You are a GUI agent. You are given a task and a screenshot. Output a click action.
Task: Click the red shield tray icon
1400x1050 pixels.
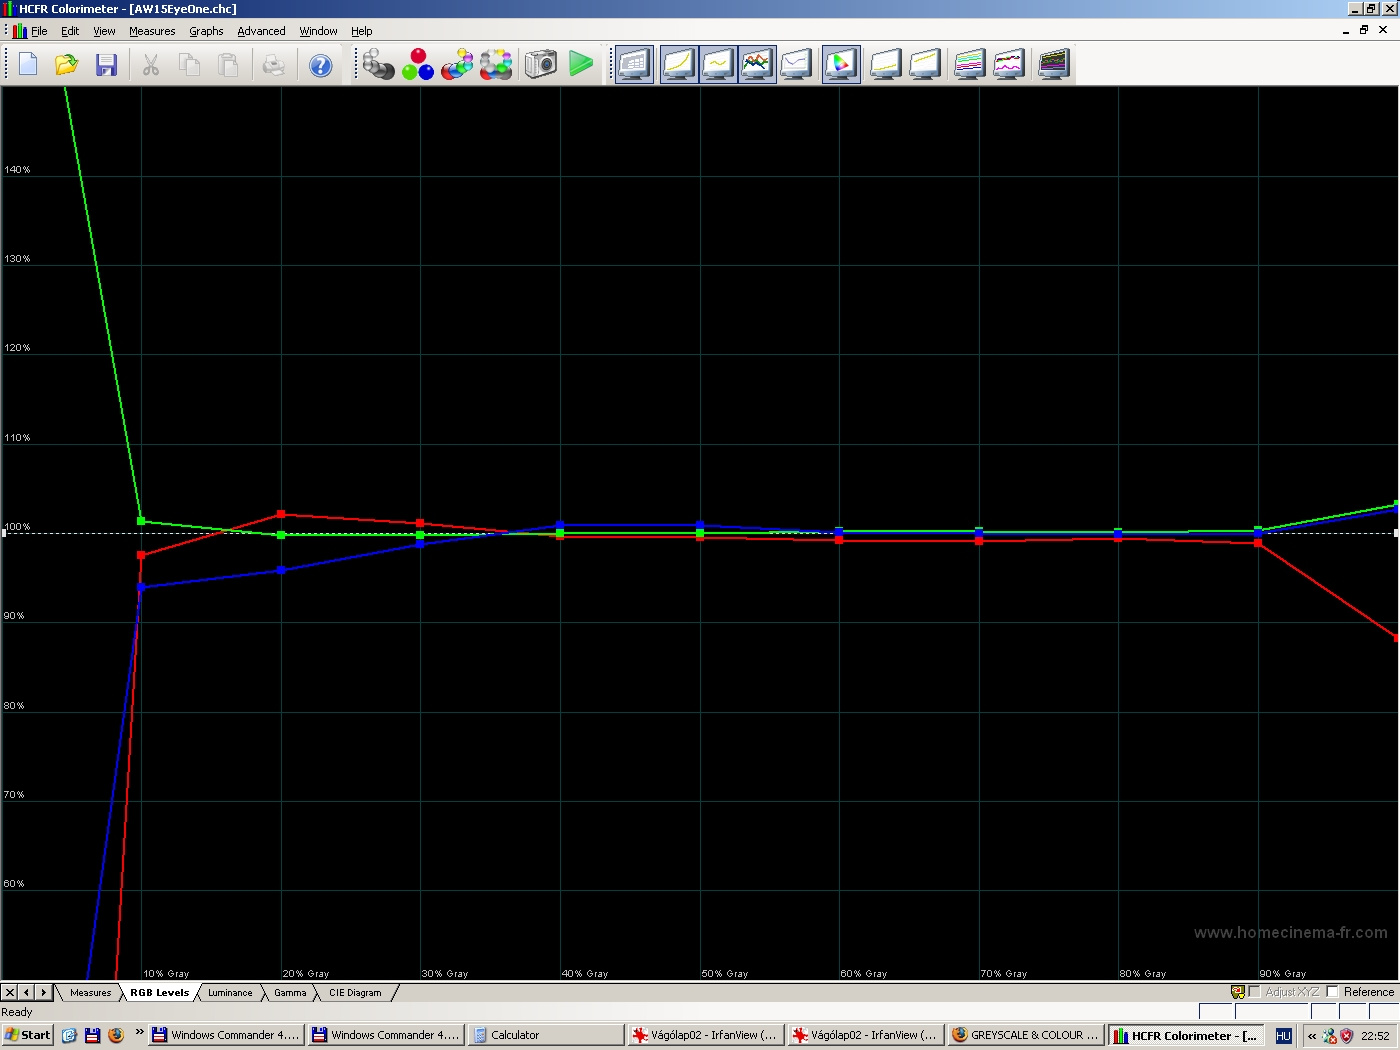[1346, 1036]
